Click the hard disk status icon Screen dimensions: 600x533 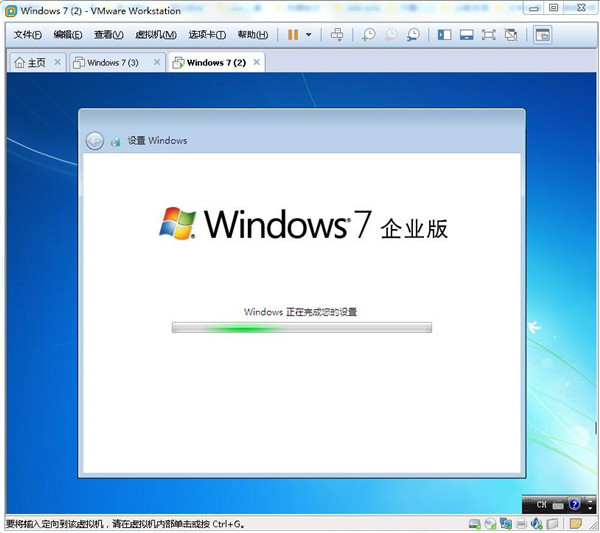point(474,523)
